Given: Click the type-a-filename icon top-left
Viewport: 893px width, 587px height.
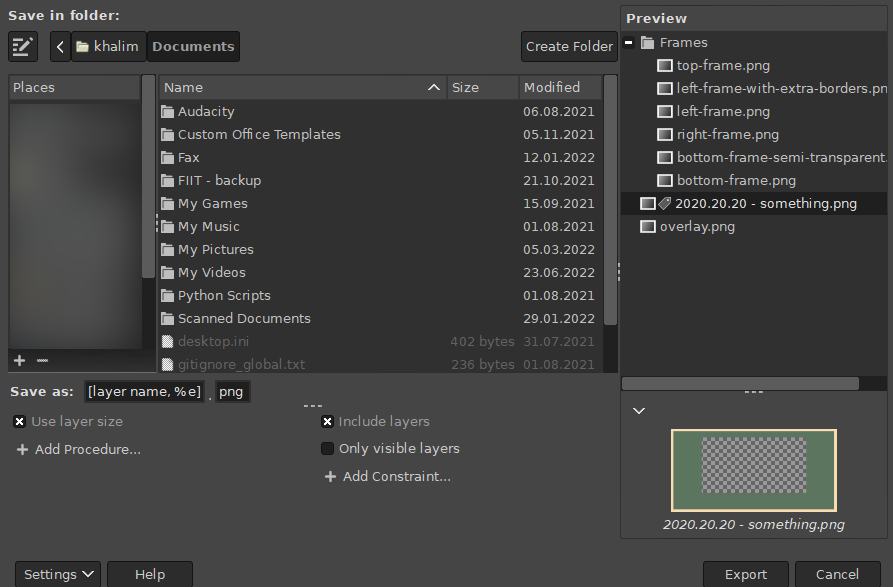Looking at the screenshot, I should point(22,46).
